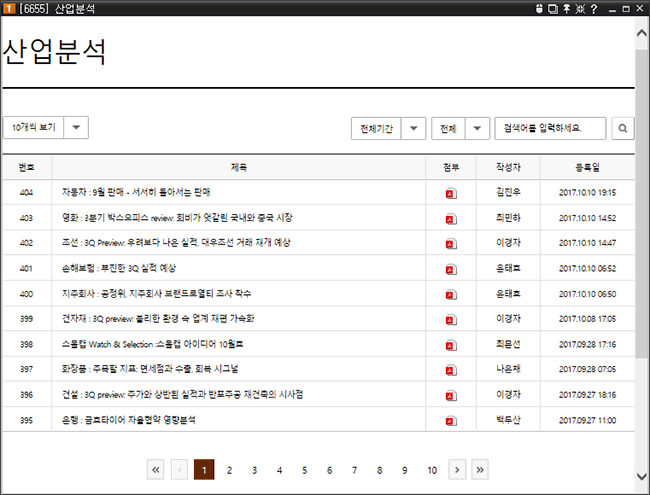The height and width of the screenshot is (495, 650).
Task: Expand the 10개씩 보기 dropdown
Action: click(77, 128)
